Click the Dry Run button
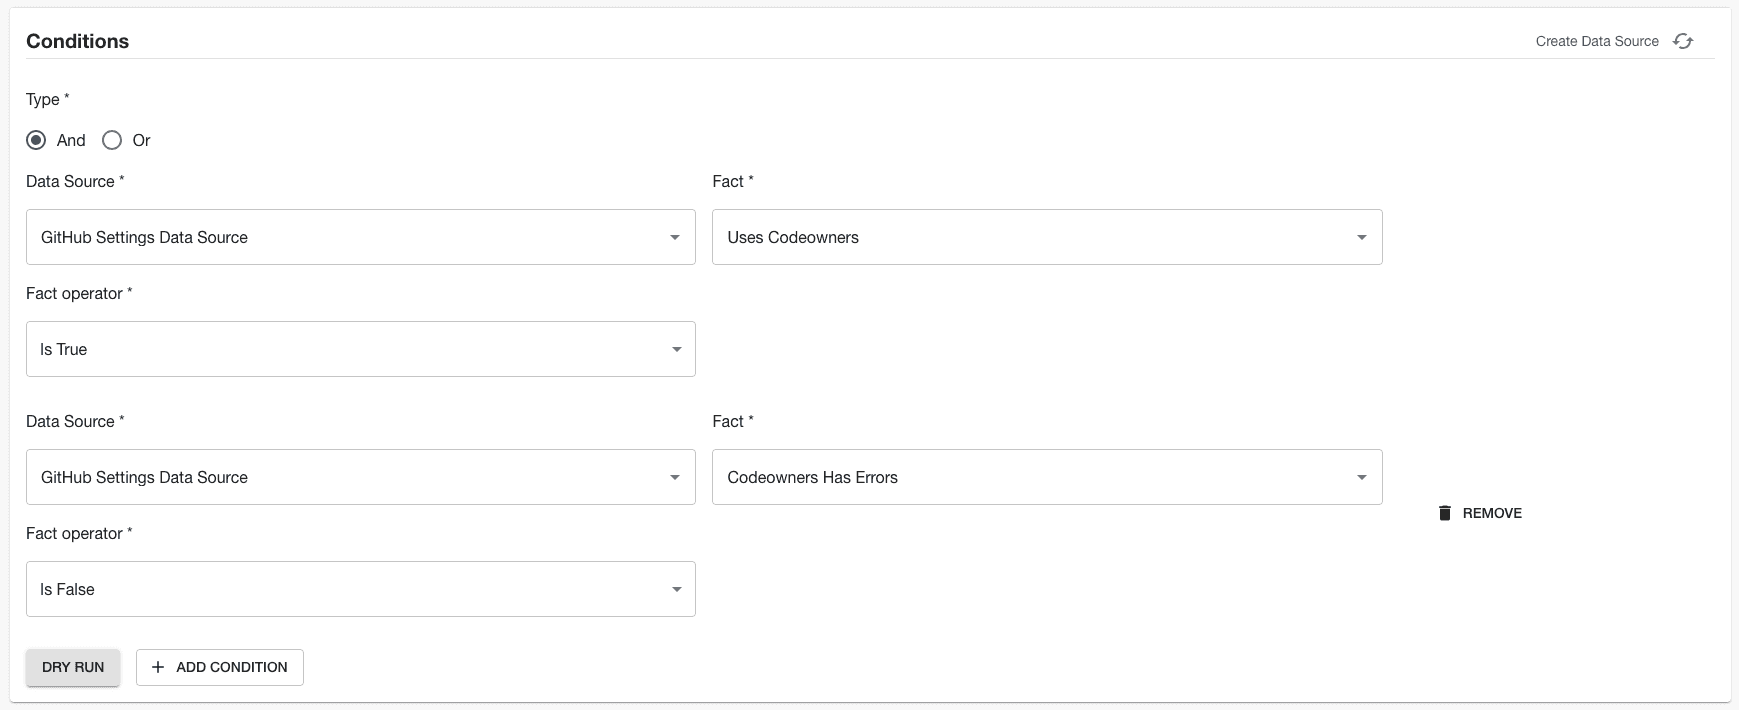Image resolution: width=1739 pixels, height=710 pixels. tap(73, 667)
